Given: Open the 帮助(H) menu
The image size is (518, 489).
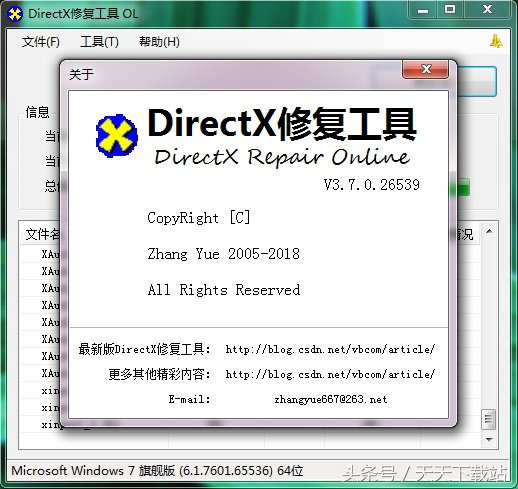Looking at the screenshot, I should point(159,42).
